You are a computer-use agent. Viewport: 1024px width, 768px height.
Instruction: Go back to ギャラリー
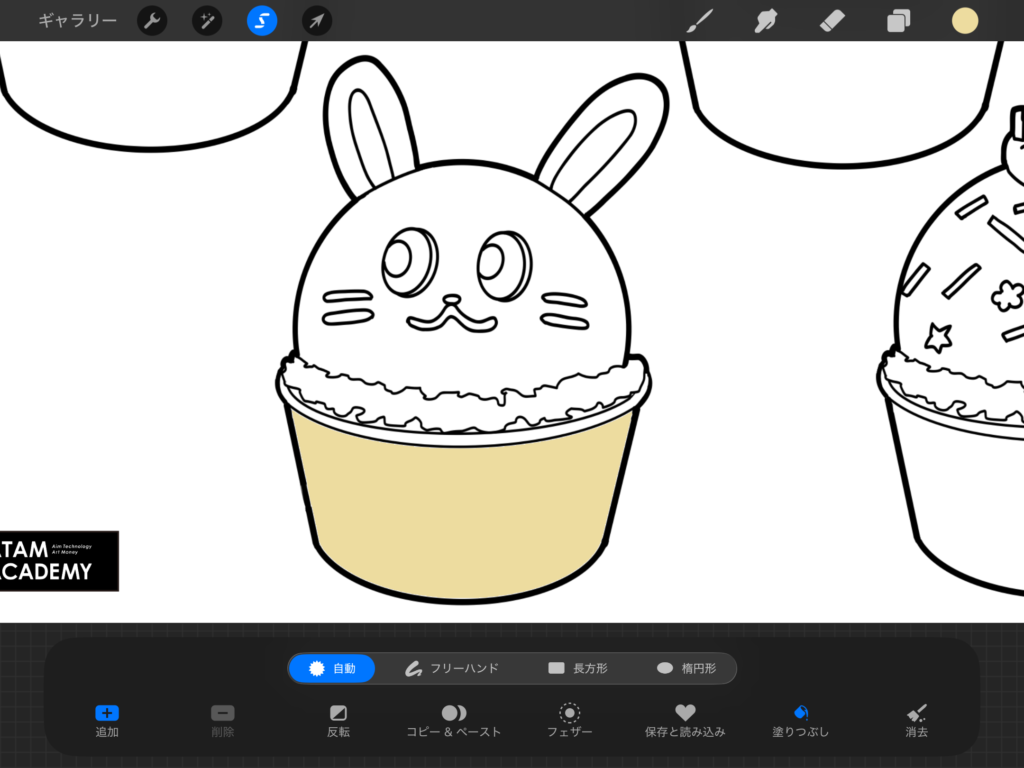pyautogui.click(x=77, y=20)
